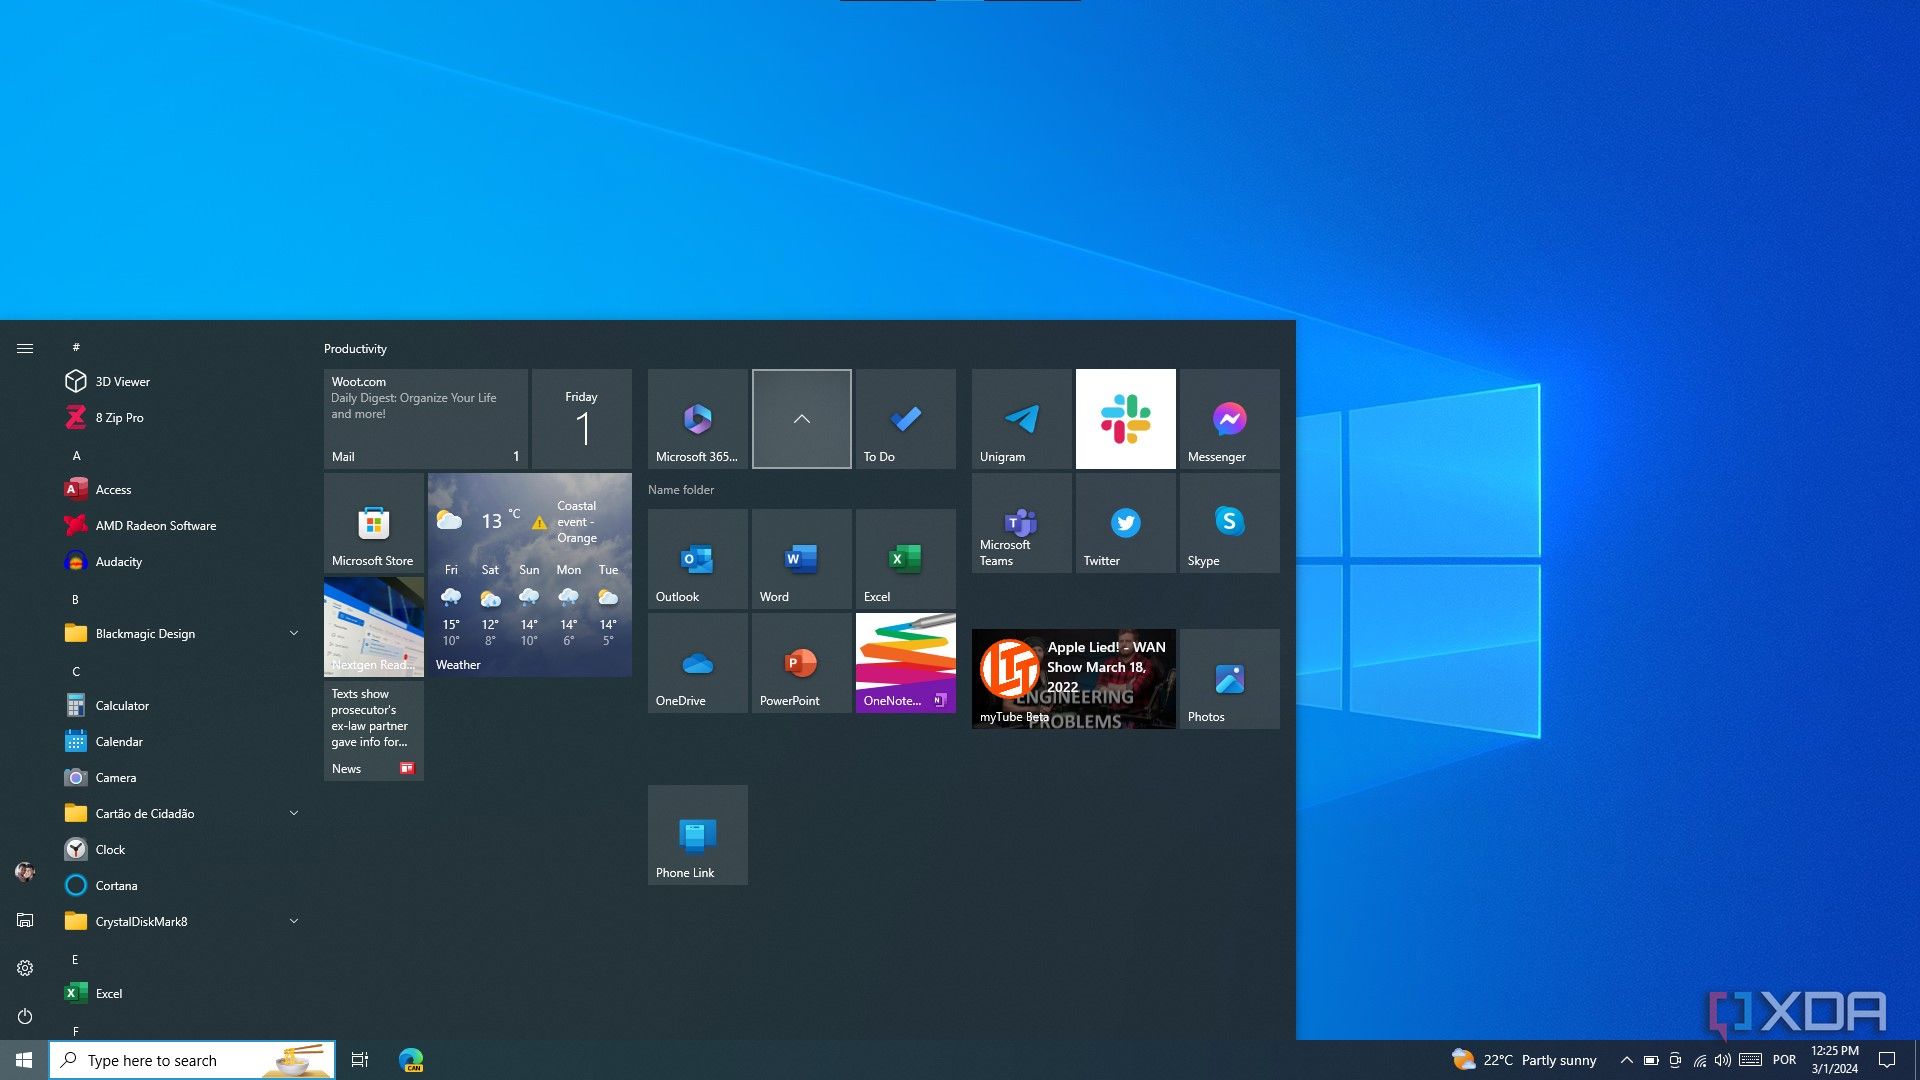1920x1080 pixels.
Task: Open the OneDrive tile
Action: click(698, 663)
